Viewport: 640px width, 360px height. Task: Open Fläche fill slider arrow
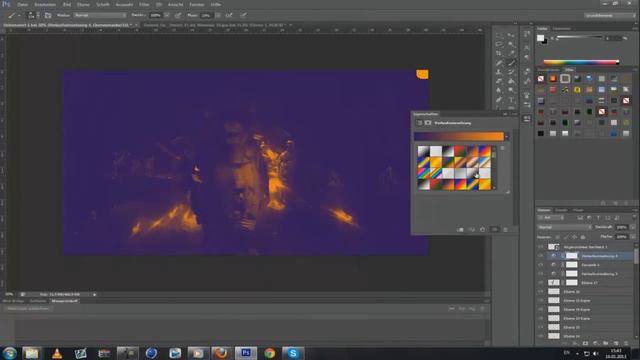point(633,237)
